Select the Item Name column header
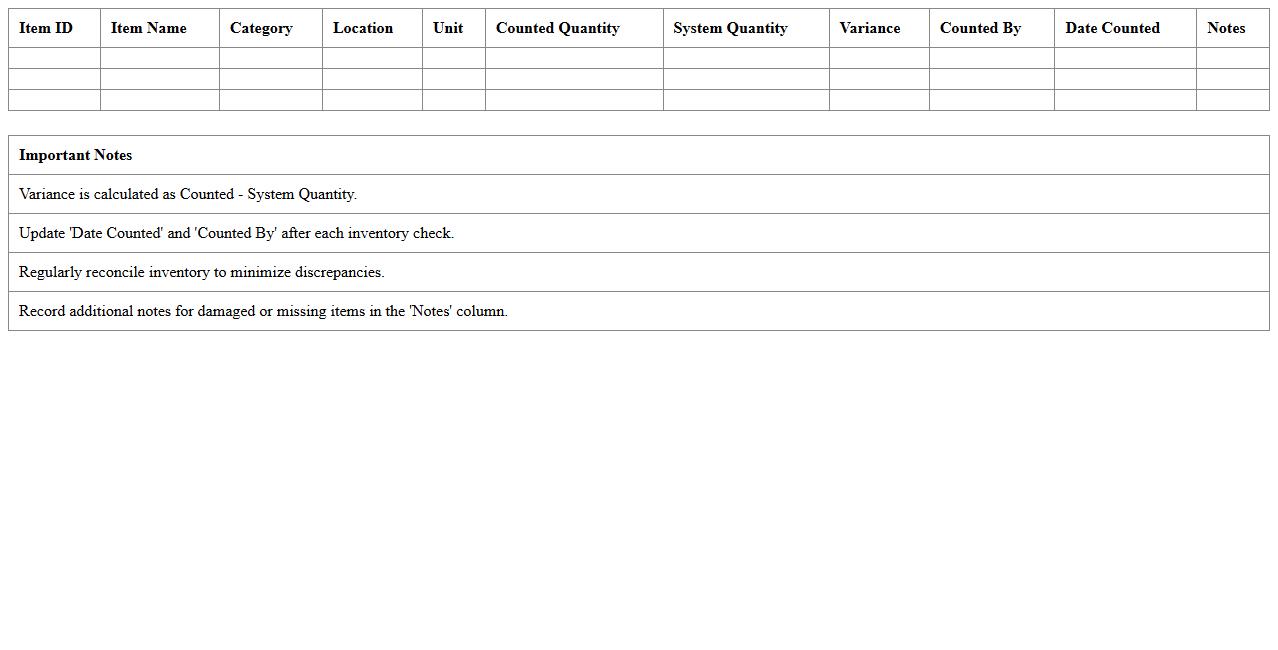1278x650 pixels. pos(148,28)
